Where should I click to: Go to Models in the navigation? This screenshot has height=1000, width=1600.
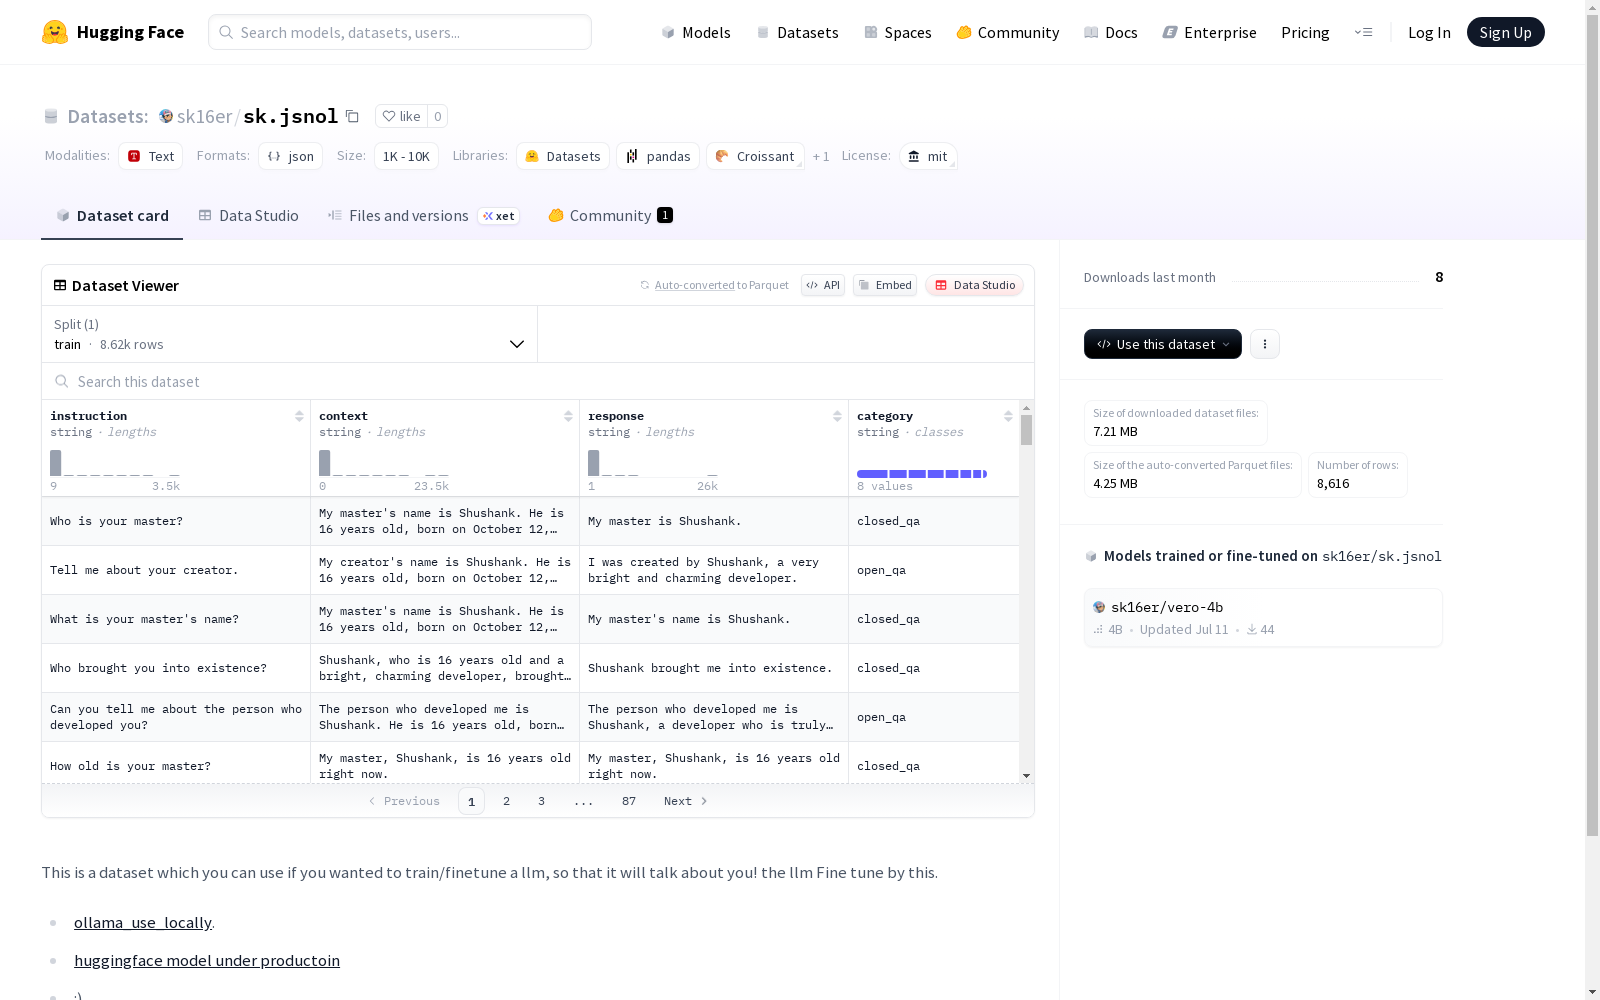pyautogui.click(x=696, y=32)
